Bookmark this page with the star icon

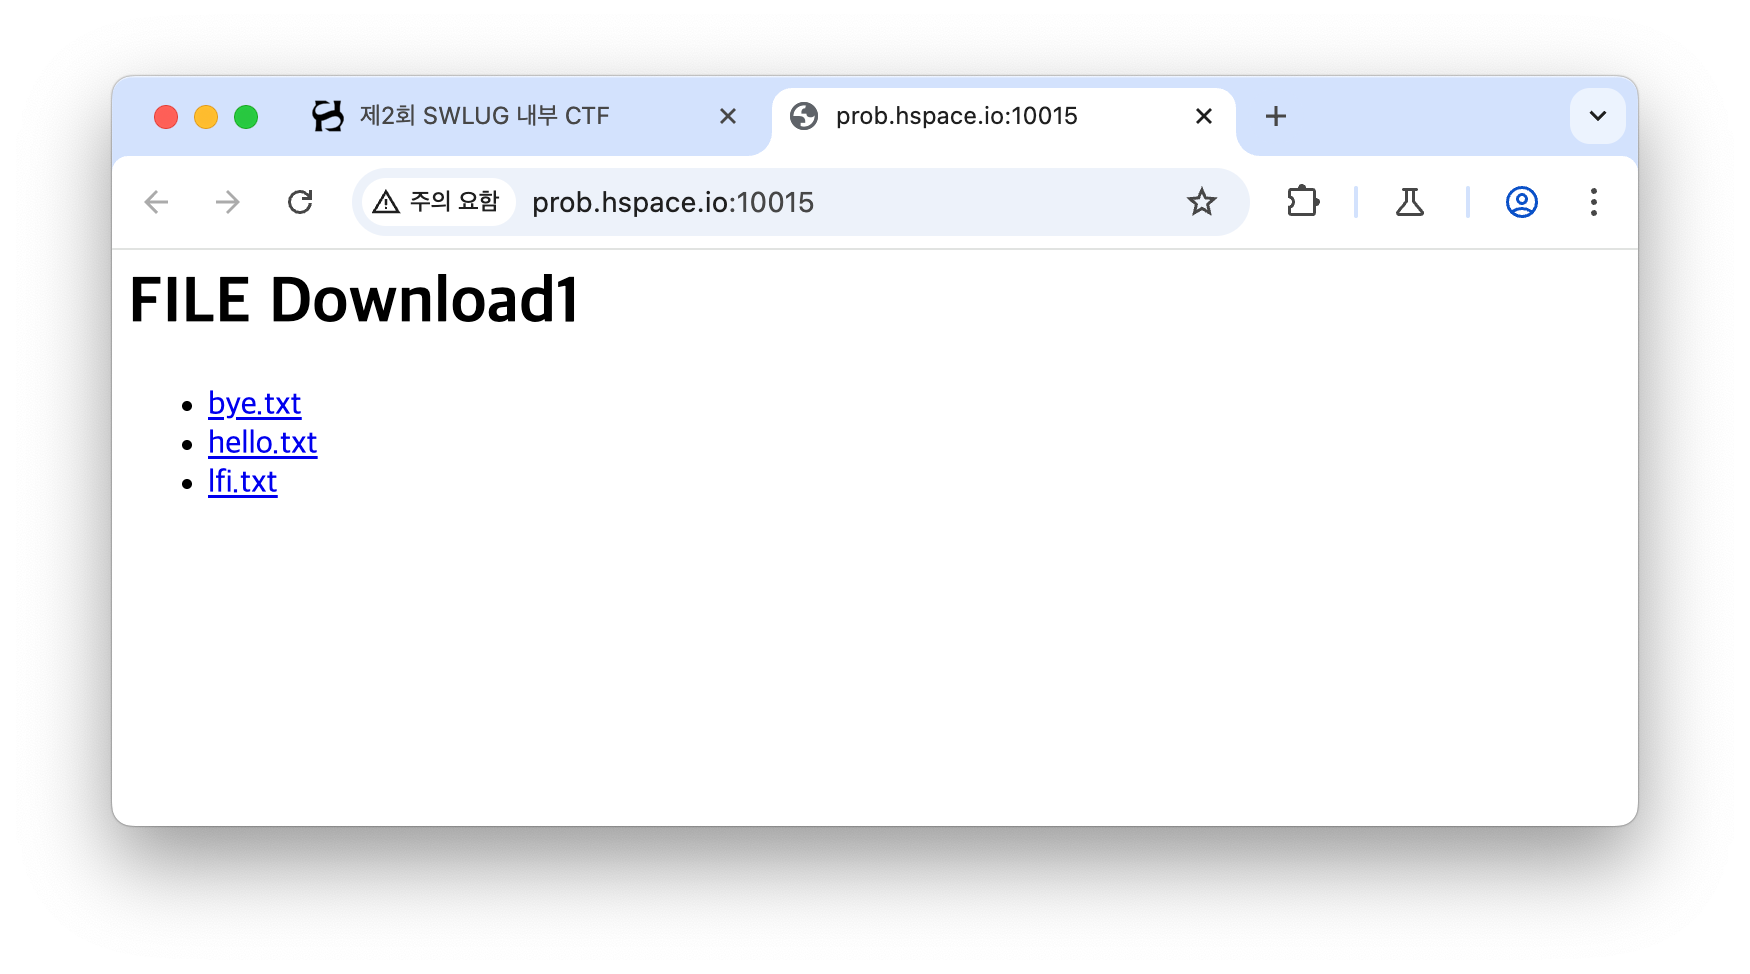click(1201, 202)
